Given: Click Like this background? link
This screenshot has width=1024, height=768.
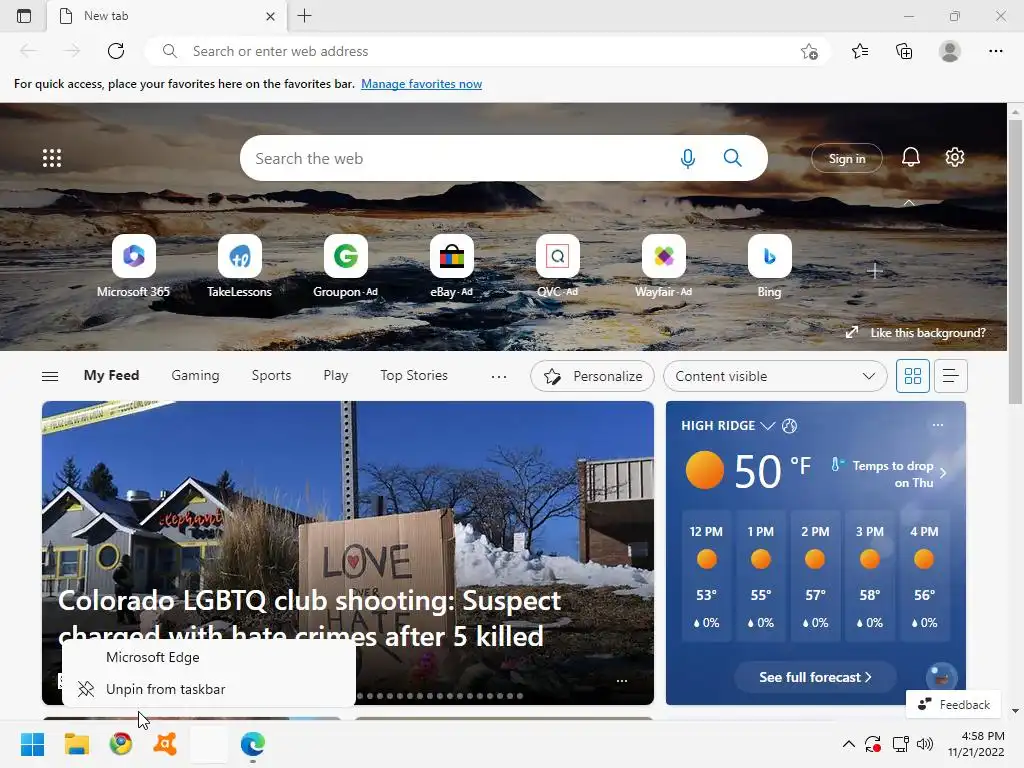Looking at the screenshot, I should click(x=916, y=333).
